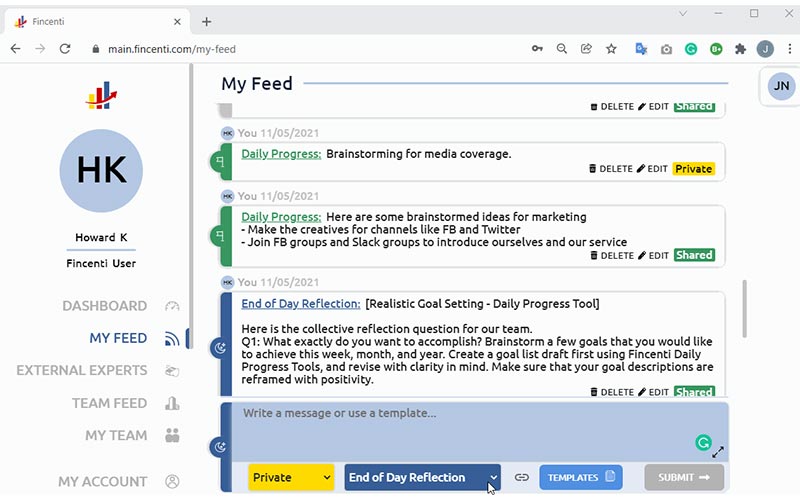Open the Chrome profile J avatar

pyautogui.click(x=765, y=49)
